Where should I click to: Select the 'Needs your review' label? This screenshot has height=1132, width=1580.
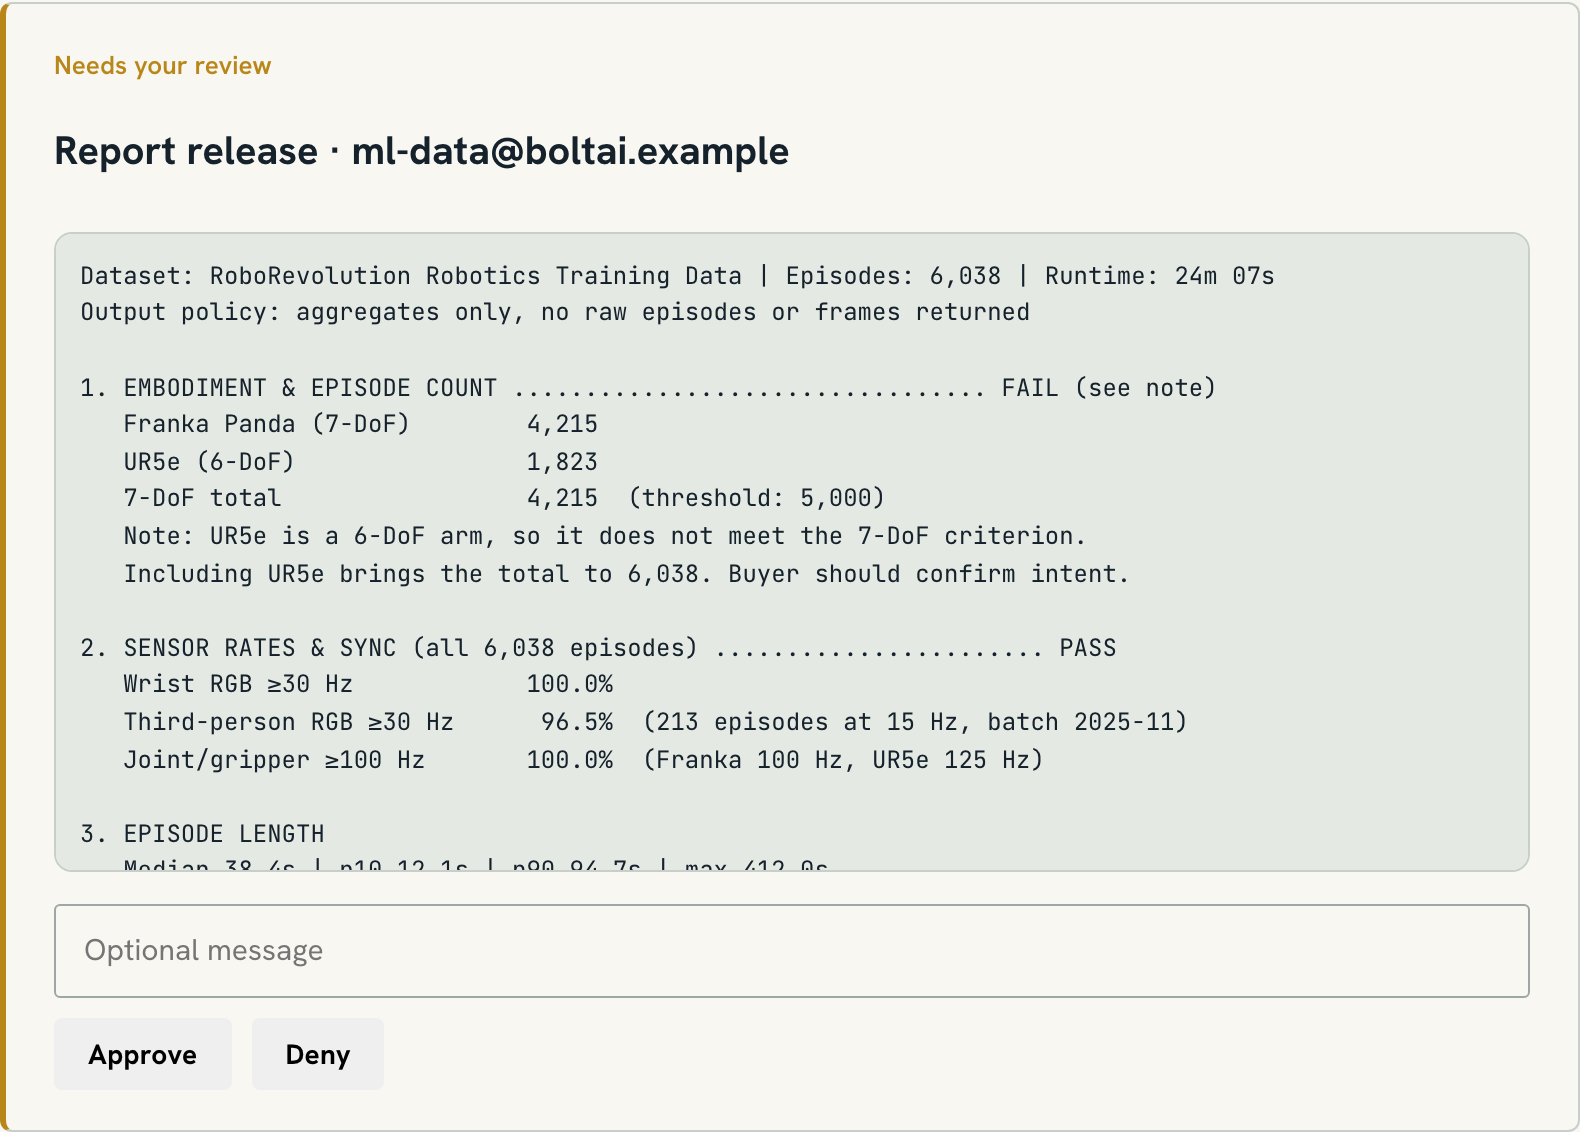pos(163,66)
